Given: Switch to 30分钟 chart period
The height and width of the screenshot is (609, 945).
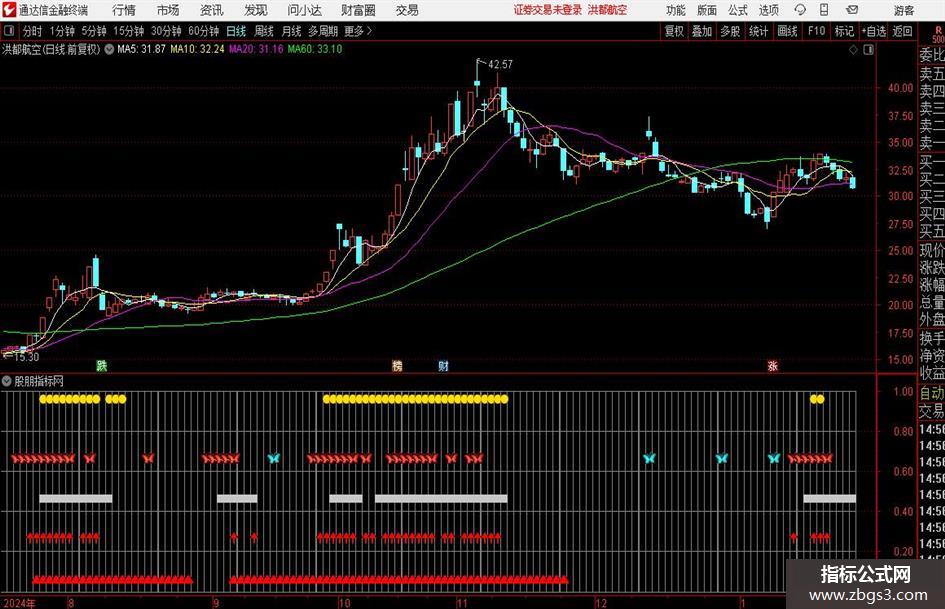Looking at the screenshot, I should pyautogui.click(x=166, y=31).
